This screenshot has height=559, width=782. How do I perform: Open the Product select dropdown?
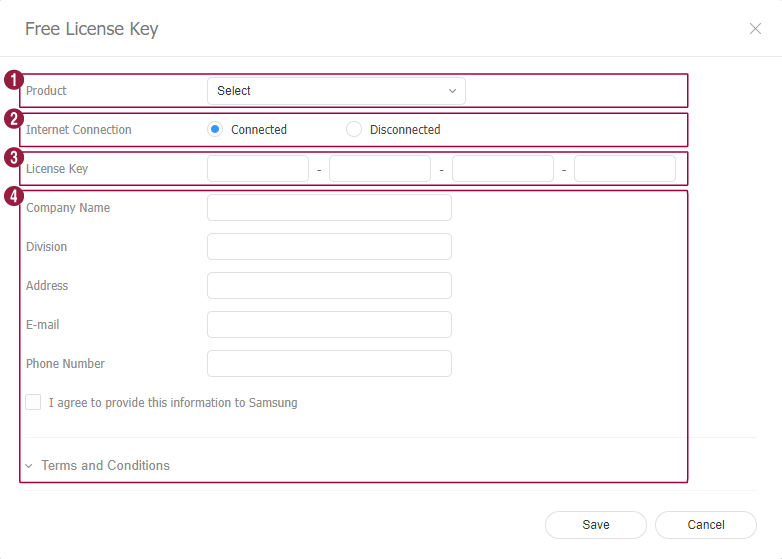tap(336, 91)
